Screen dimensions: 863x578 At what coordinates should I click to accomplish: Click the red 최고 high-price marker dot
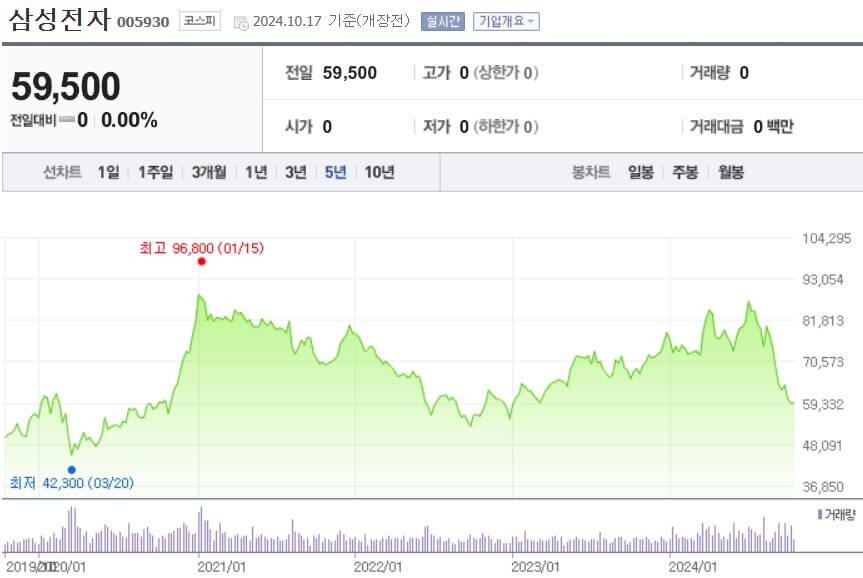click(x=201, y=261)
